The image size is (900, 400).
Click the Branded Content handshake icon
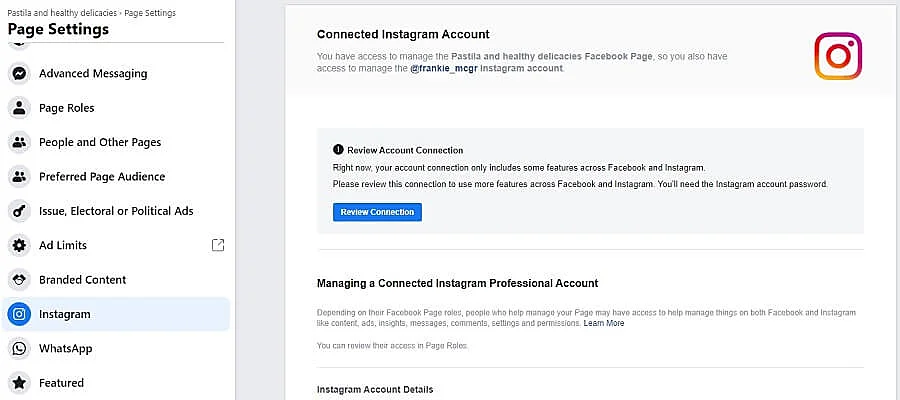pos(18,280)
